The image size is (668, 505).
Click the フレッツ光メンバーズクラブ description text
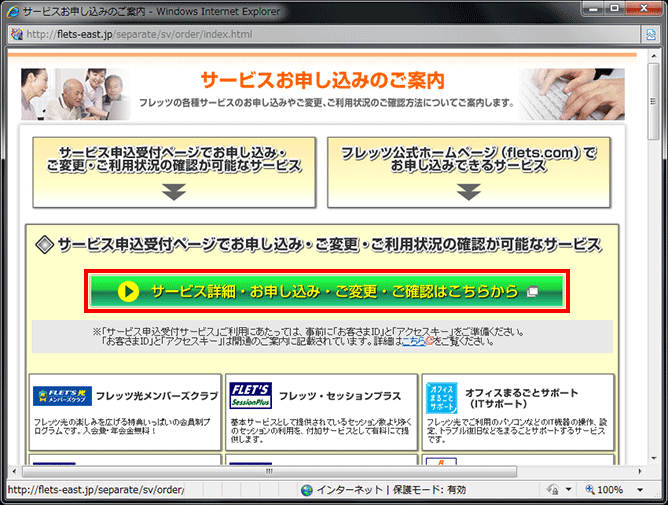point(122,426)
